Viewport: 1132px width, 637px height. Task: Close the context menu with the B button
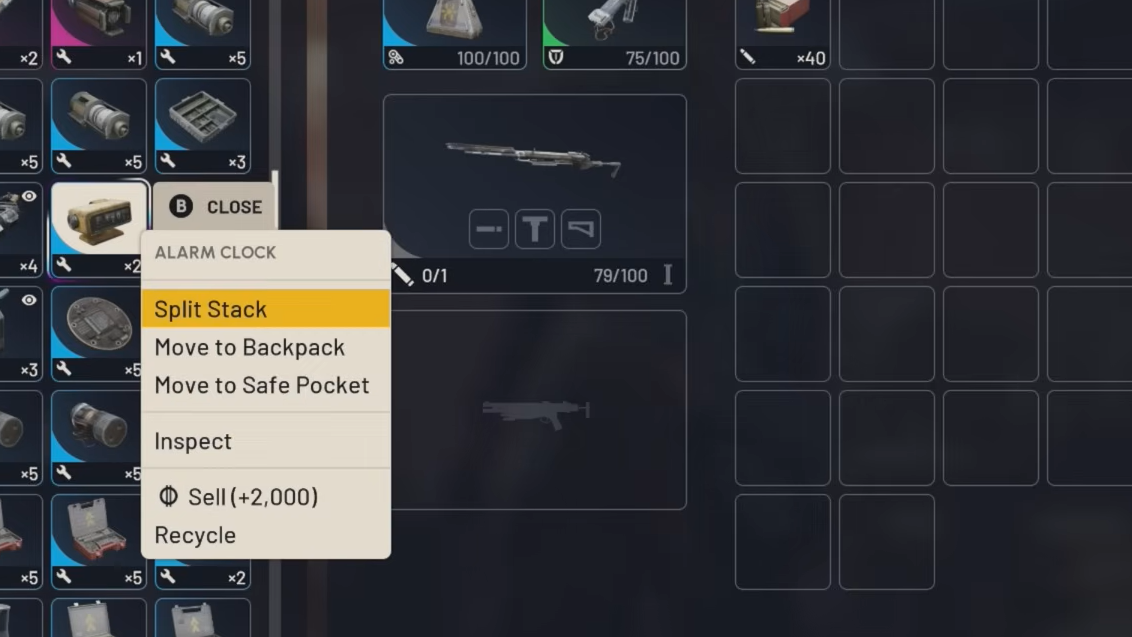click(214, 207)
